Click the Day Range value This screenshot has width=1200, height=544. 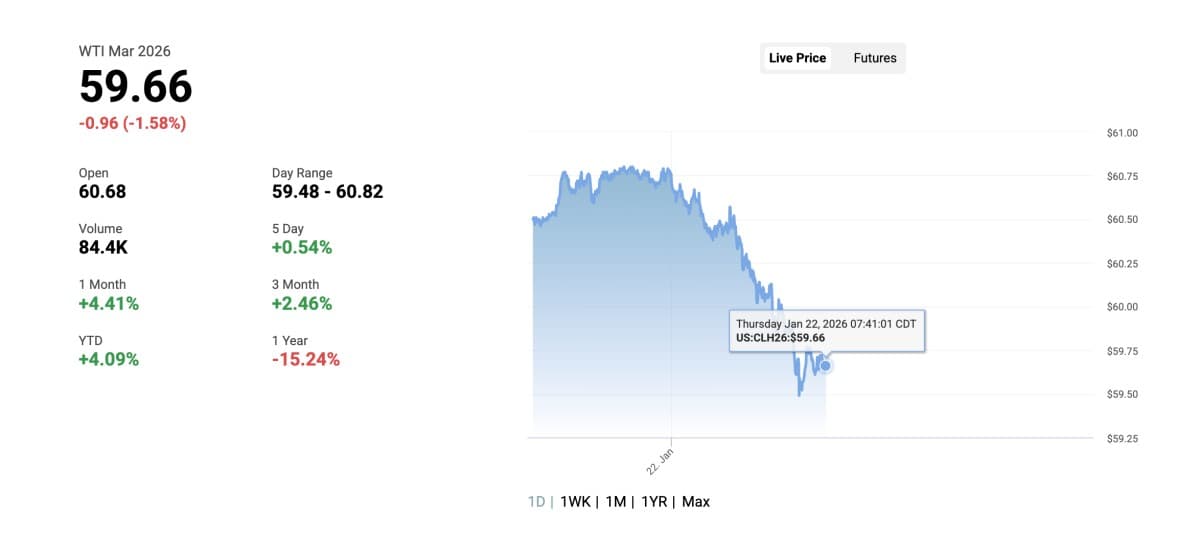[327, 191]
